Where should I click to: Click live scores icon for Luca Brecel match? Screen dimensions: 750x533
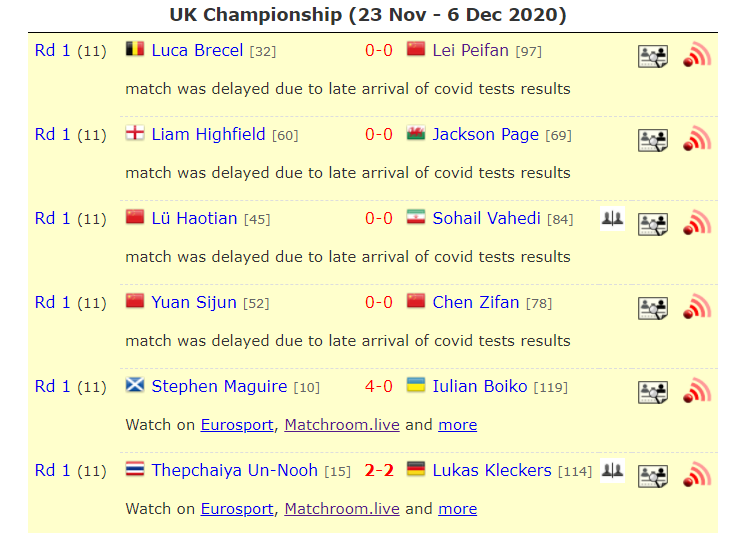tap(697, 55)
